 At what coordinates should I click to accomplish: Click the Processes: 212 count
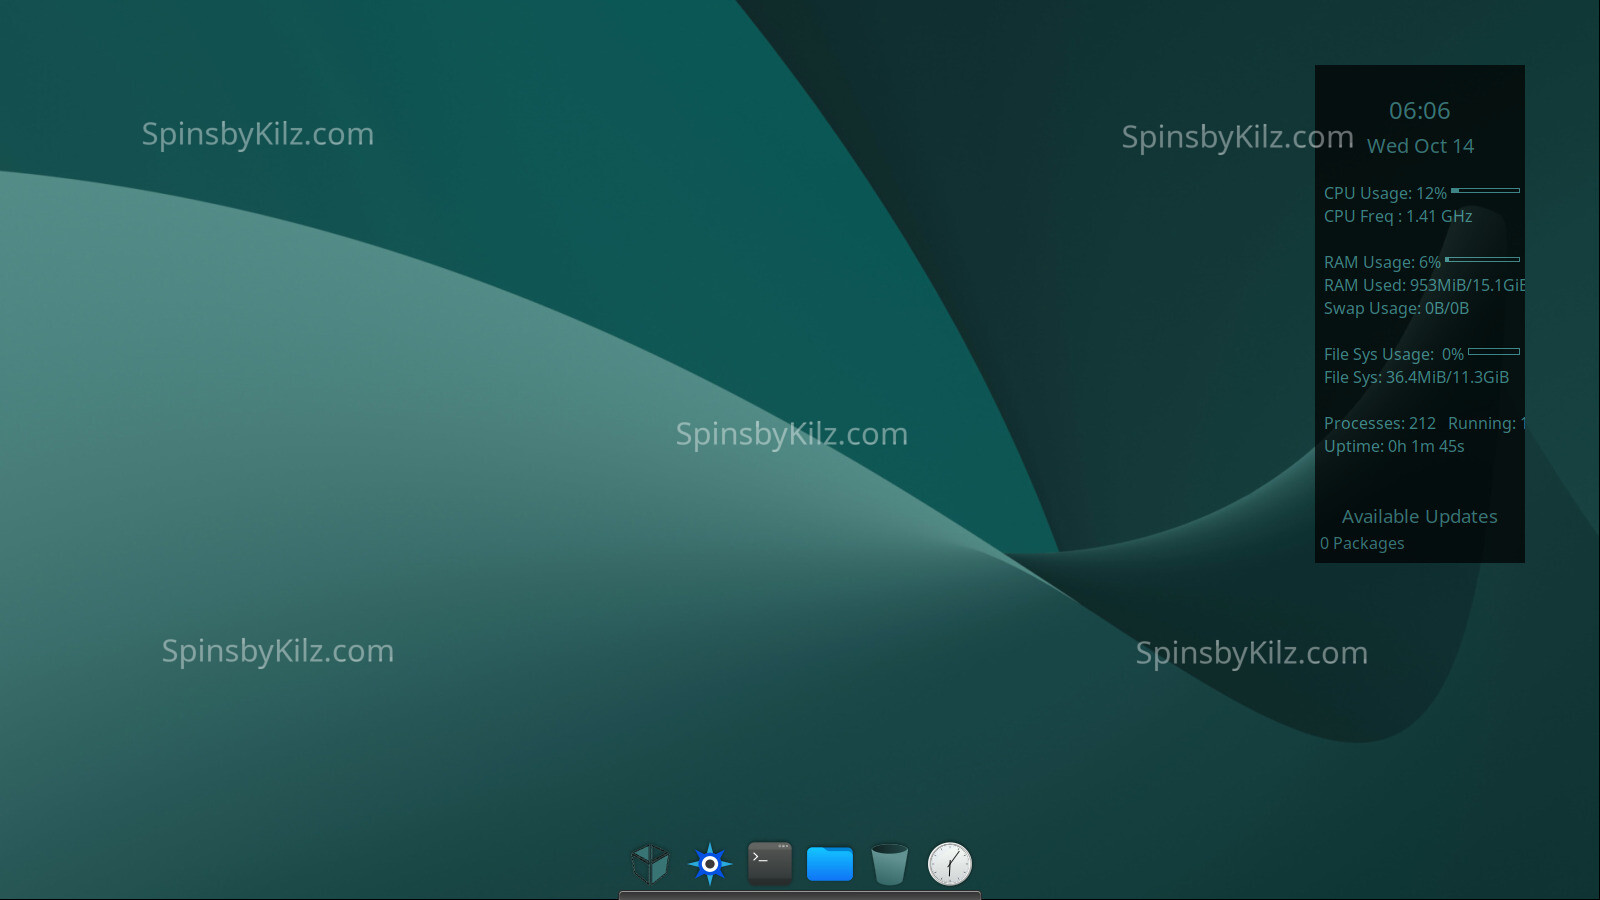1379,423
